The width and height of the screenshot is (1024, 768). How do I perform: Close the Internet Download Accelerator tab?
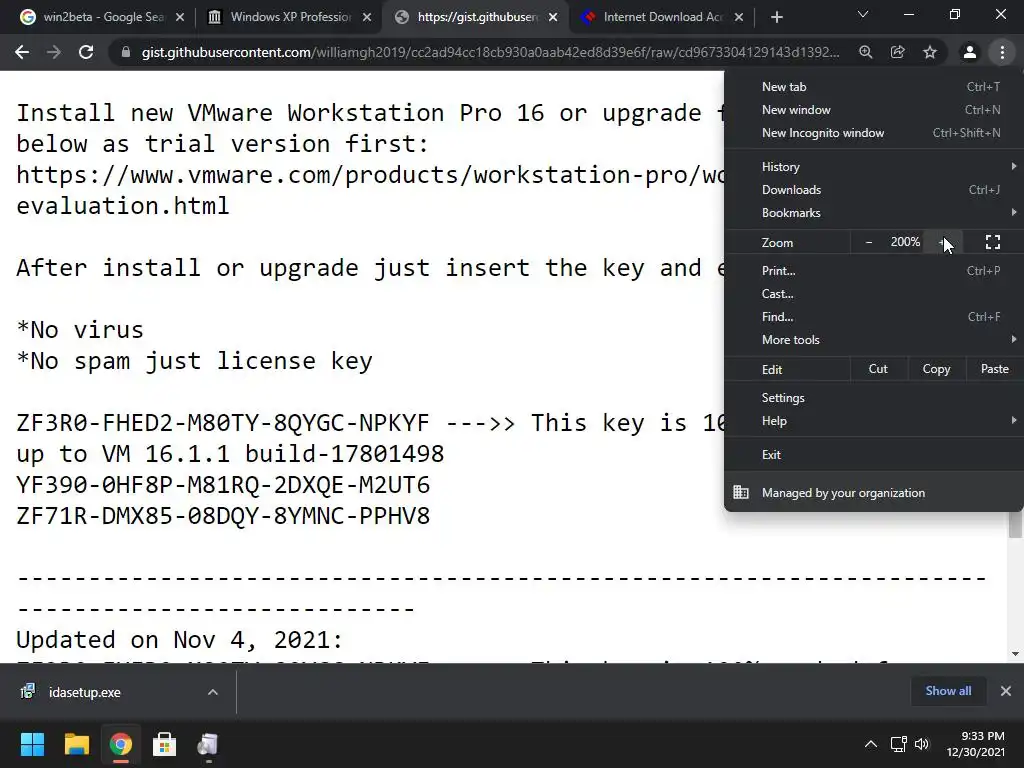click(739, 18)
